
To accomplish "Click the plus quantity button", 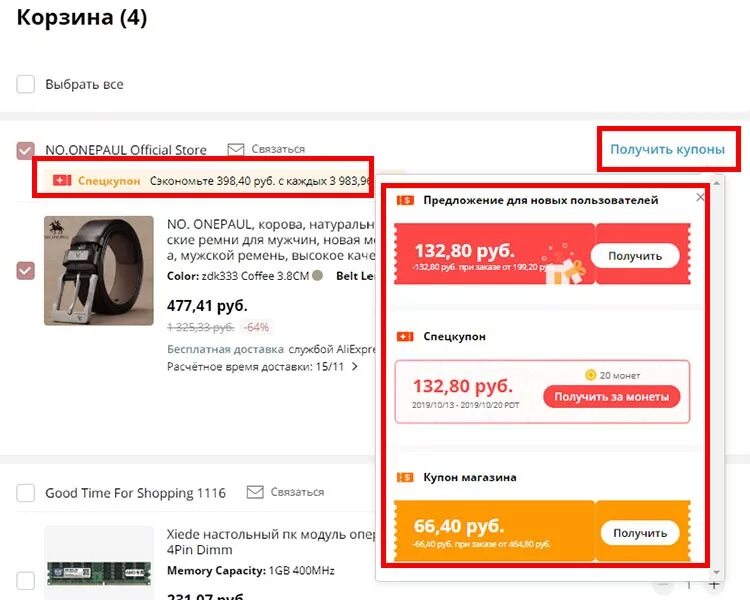I will (713, 584).
